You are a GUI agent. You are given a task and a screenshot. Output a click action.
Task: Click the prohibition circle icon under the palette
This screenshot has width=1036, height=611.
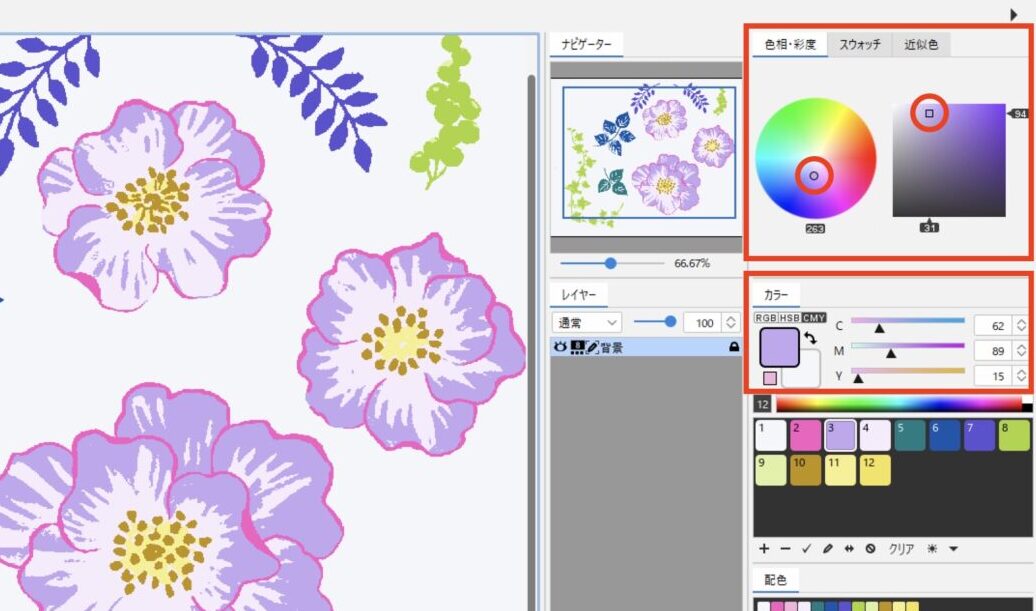pos(870,548)
